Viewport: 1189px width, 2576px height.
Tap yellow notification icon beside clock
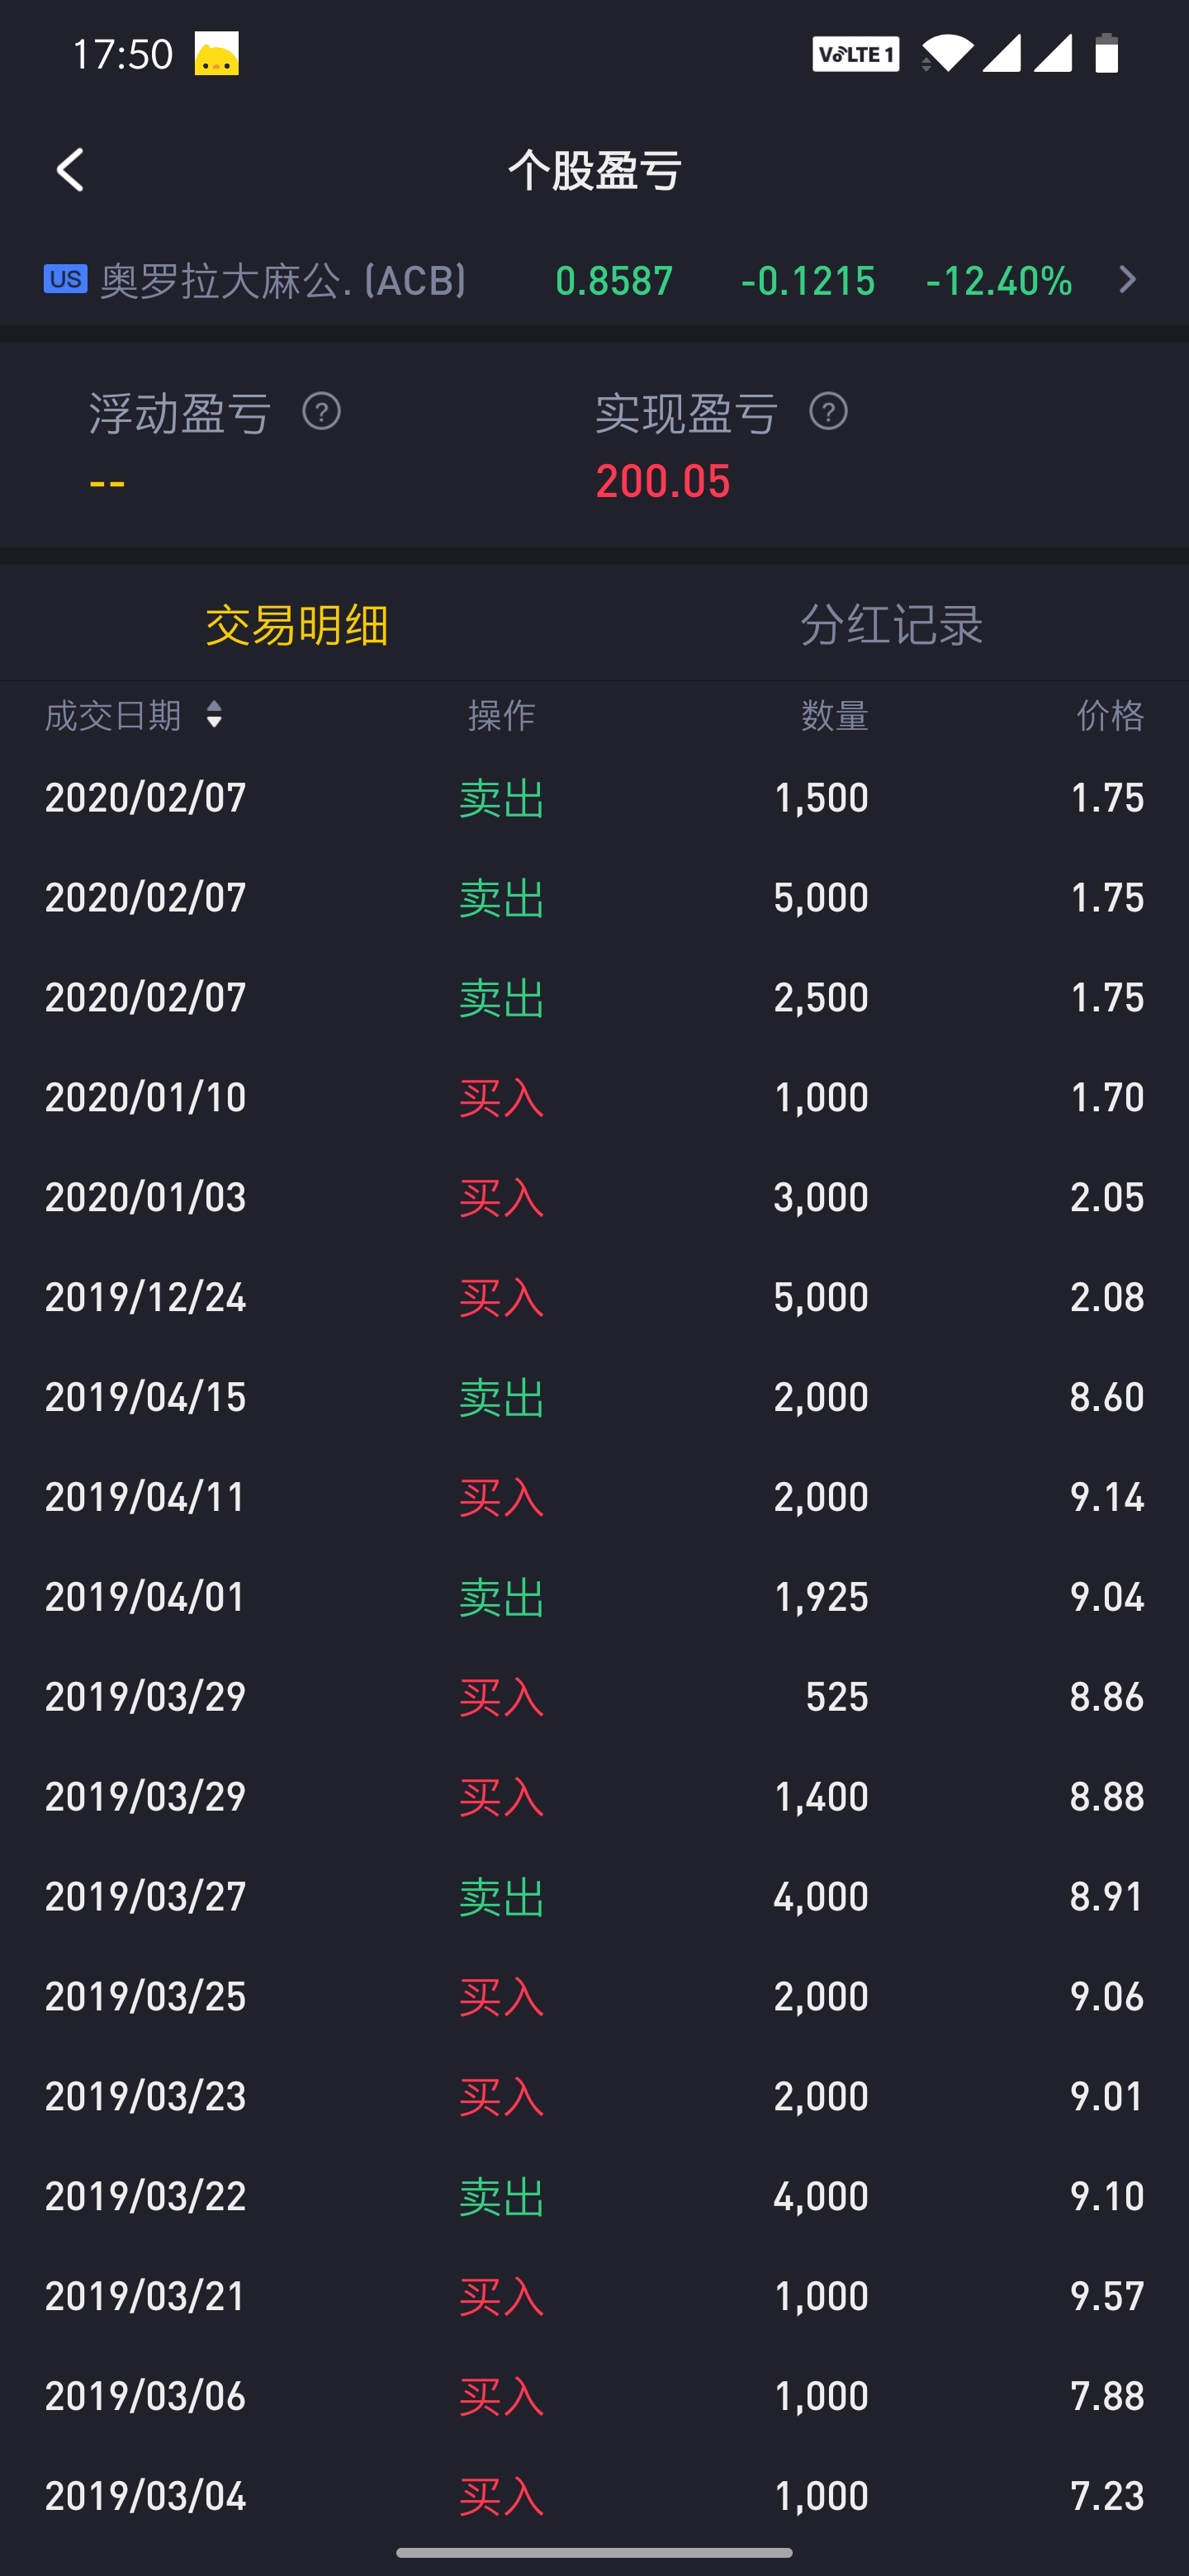point(216,54)
